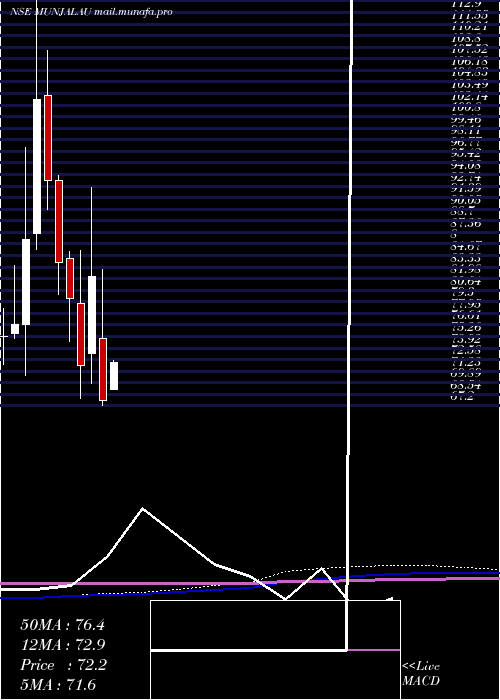Click the 71.23 price axis label
This screenshot has width=500, height=700.
[466, 363]
